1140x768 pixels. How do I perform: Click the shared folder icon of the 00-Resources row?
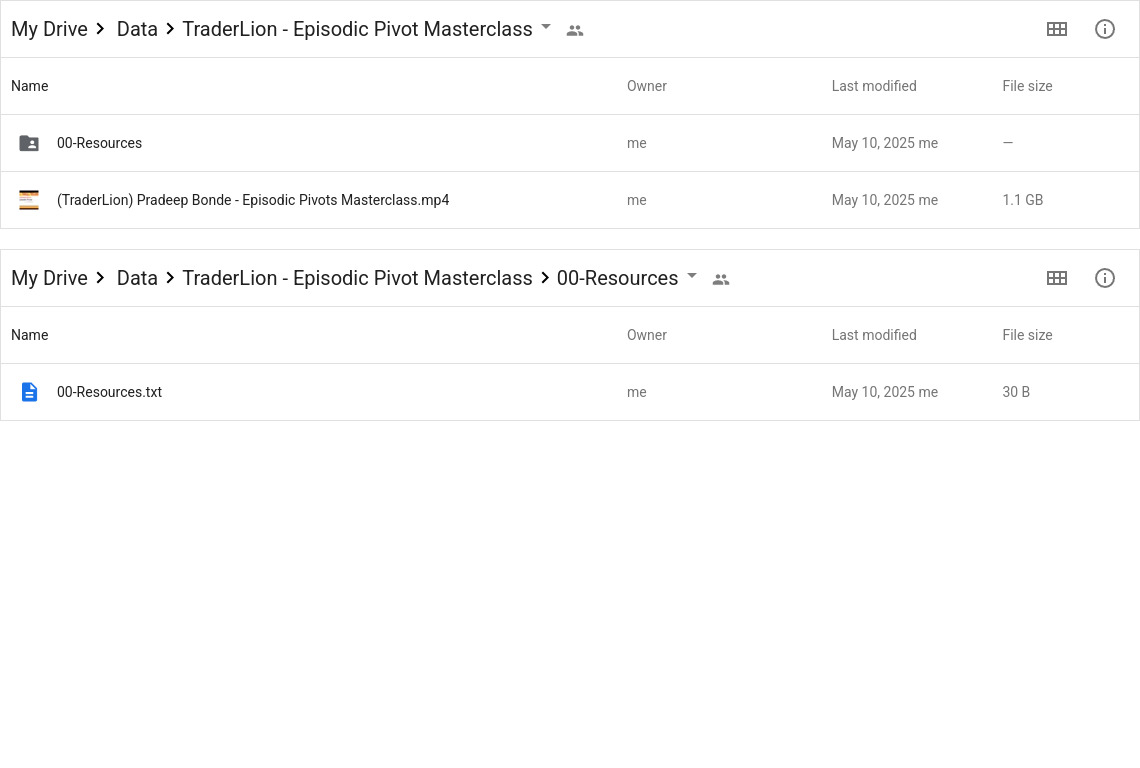(x=29, y=143)
